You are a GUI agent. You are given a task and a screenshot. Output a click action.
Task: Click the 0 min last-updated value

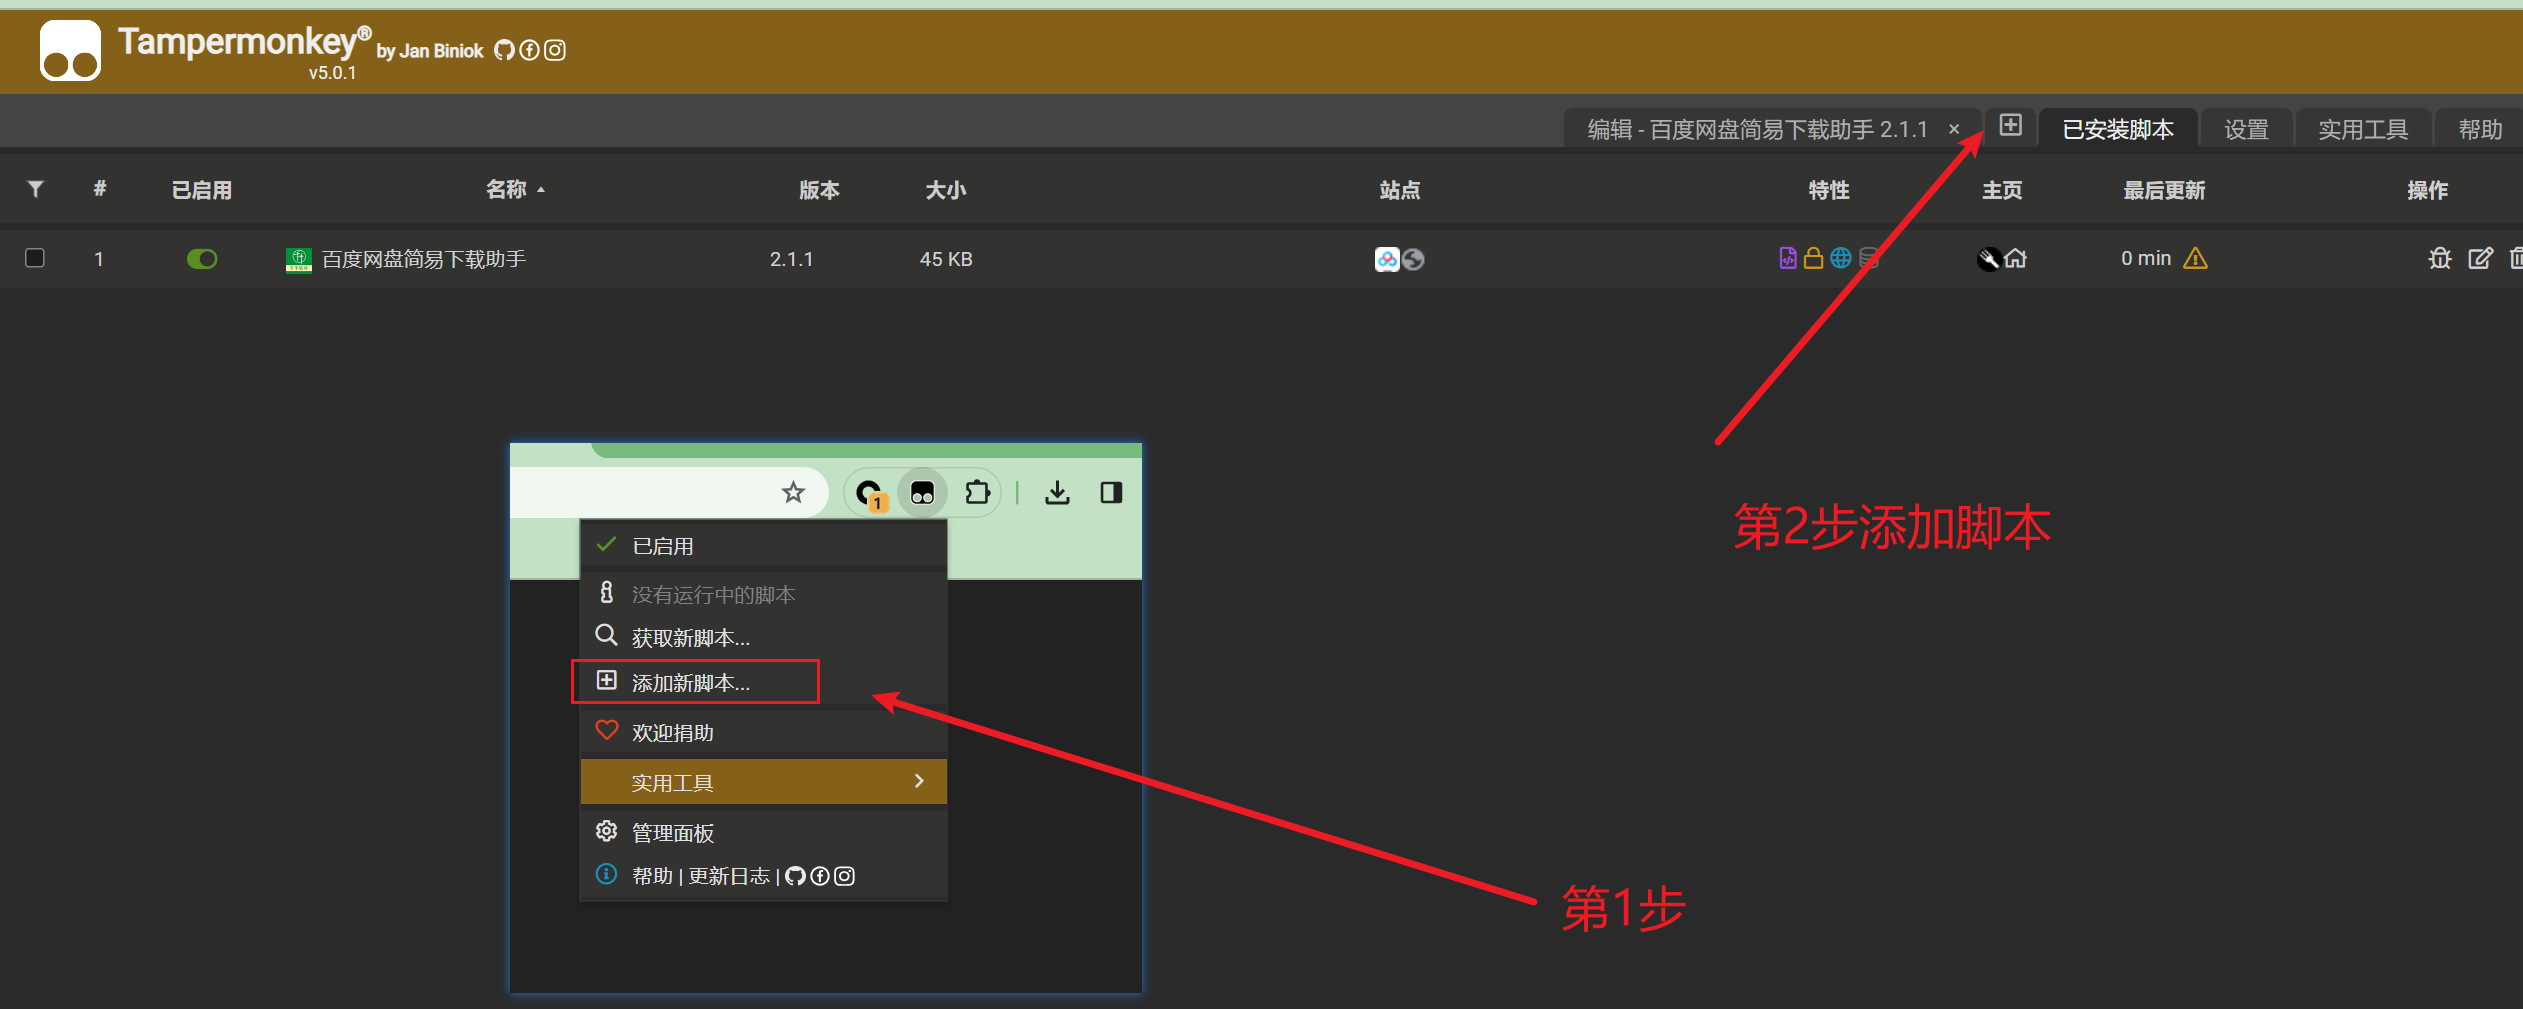coord(2146,258)
